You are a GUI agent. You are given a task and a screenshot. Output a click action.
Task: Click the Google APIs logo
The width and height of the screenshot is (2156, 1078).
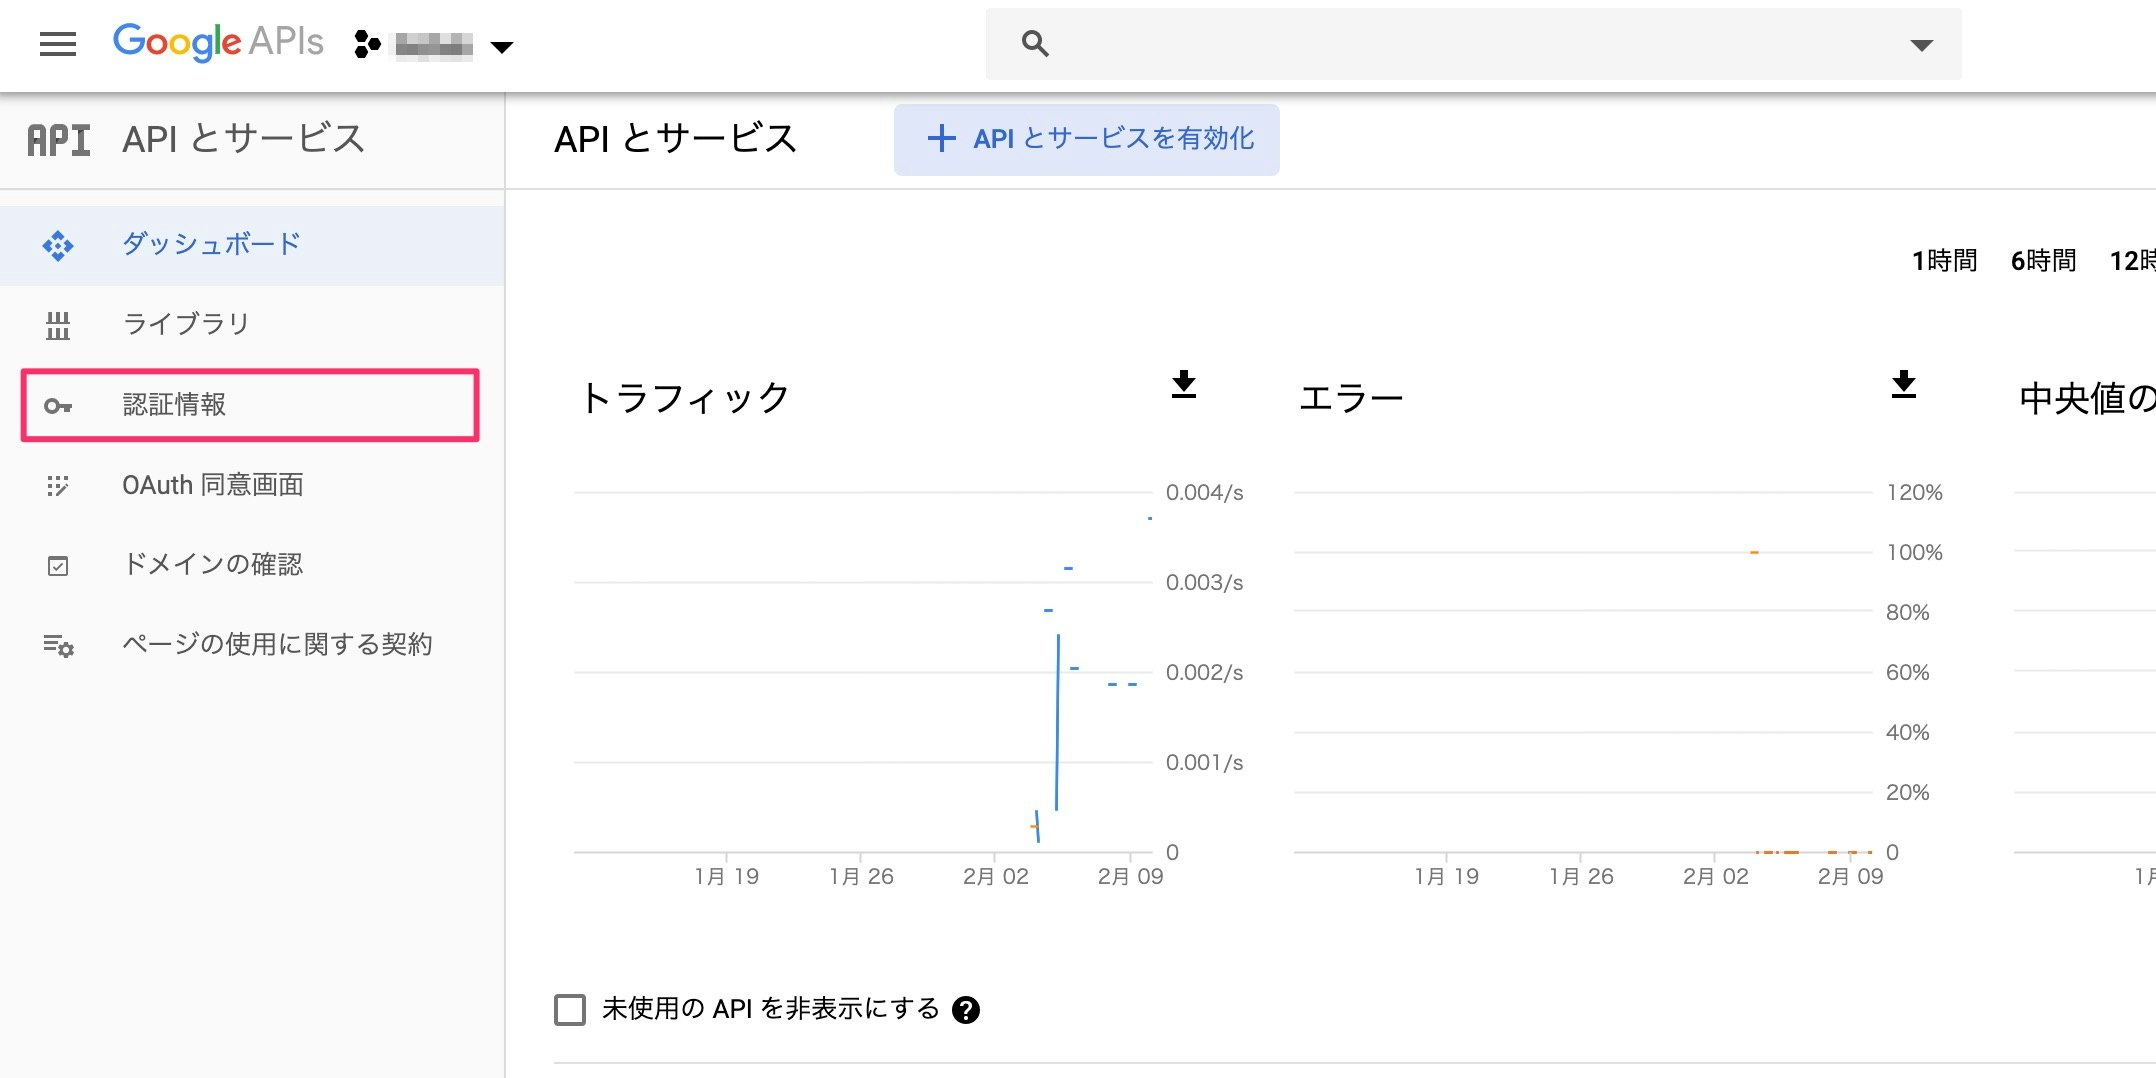pos(218,42)
